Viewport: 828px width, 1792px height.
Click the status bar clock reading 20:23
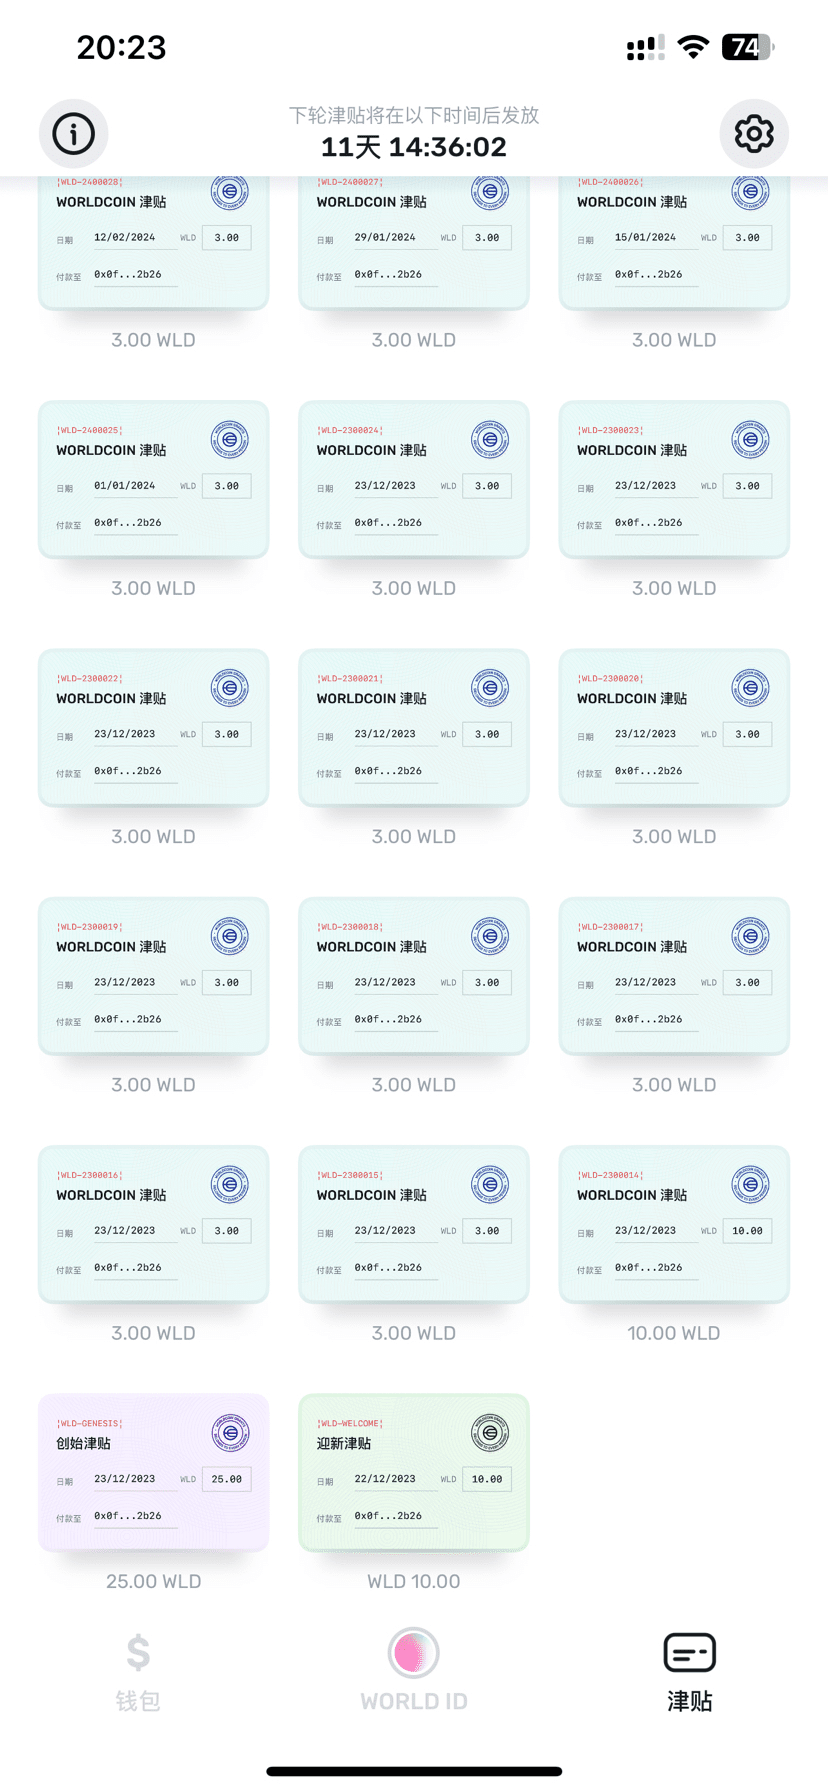click(121, 47)
